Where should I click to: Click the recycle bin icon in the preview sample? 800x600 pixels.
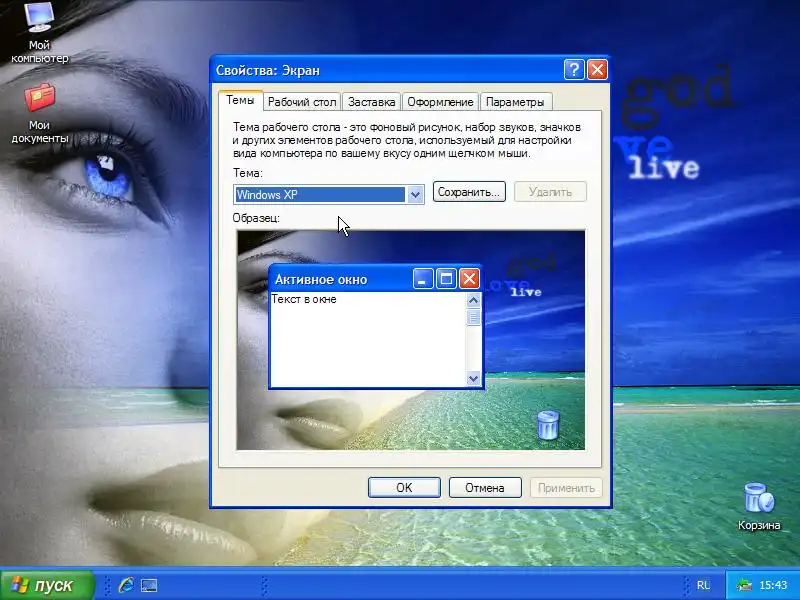tap(548, 425)
